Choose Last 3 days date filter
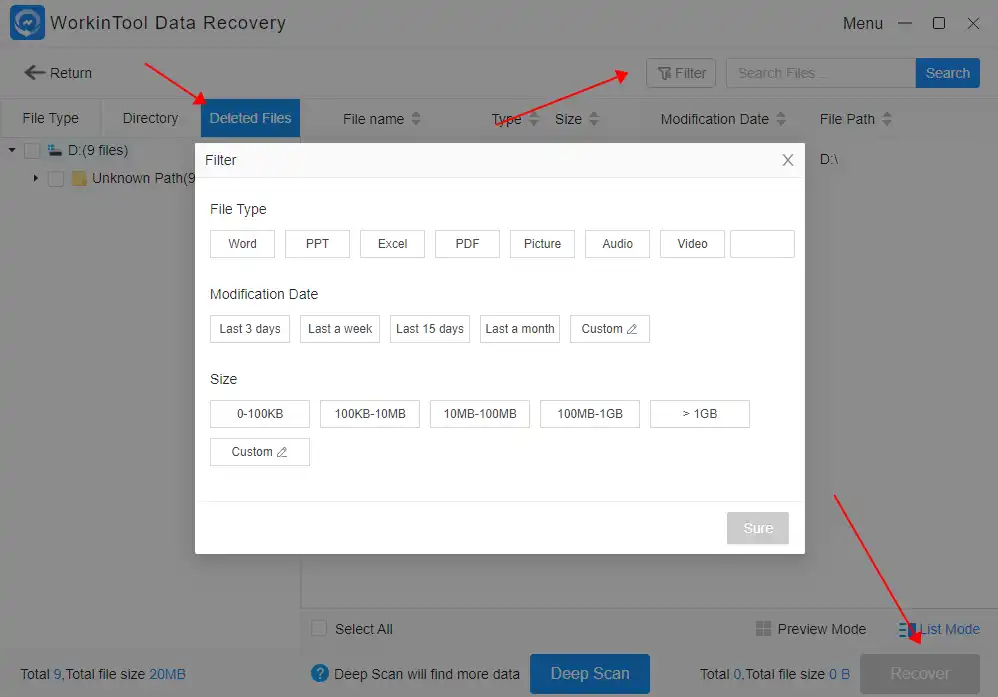The height and width of the screenshot is (697, 998). [x=250, y=329]
